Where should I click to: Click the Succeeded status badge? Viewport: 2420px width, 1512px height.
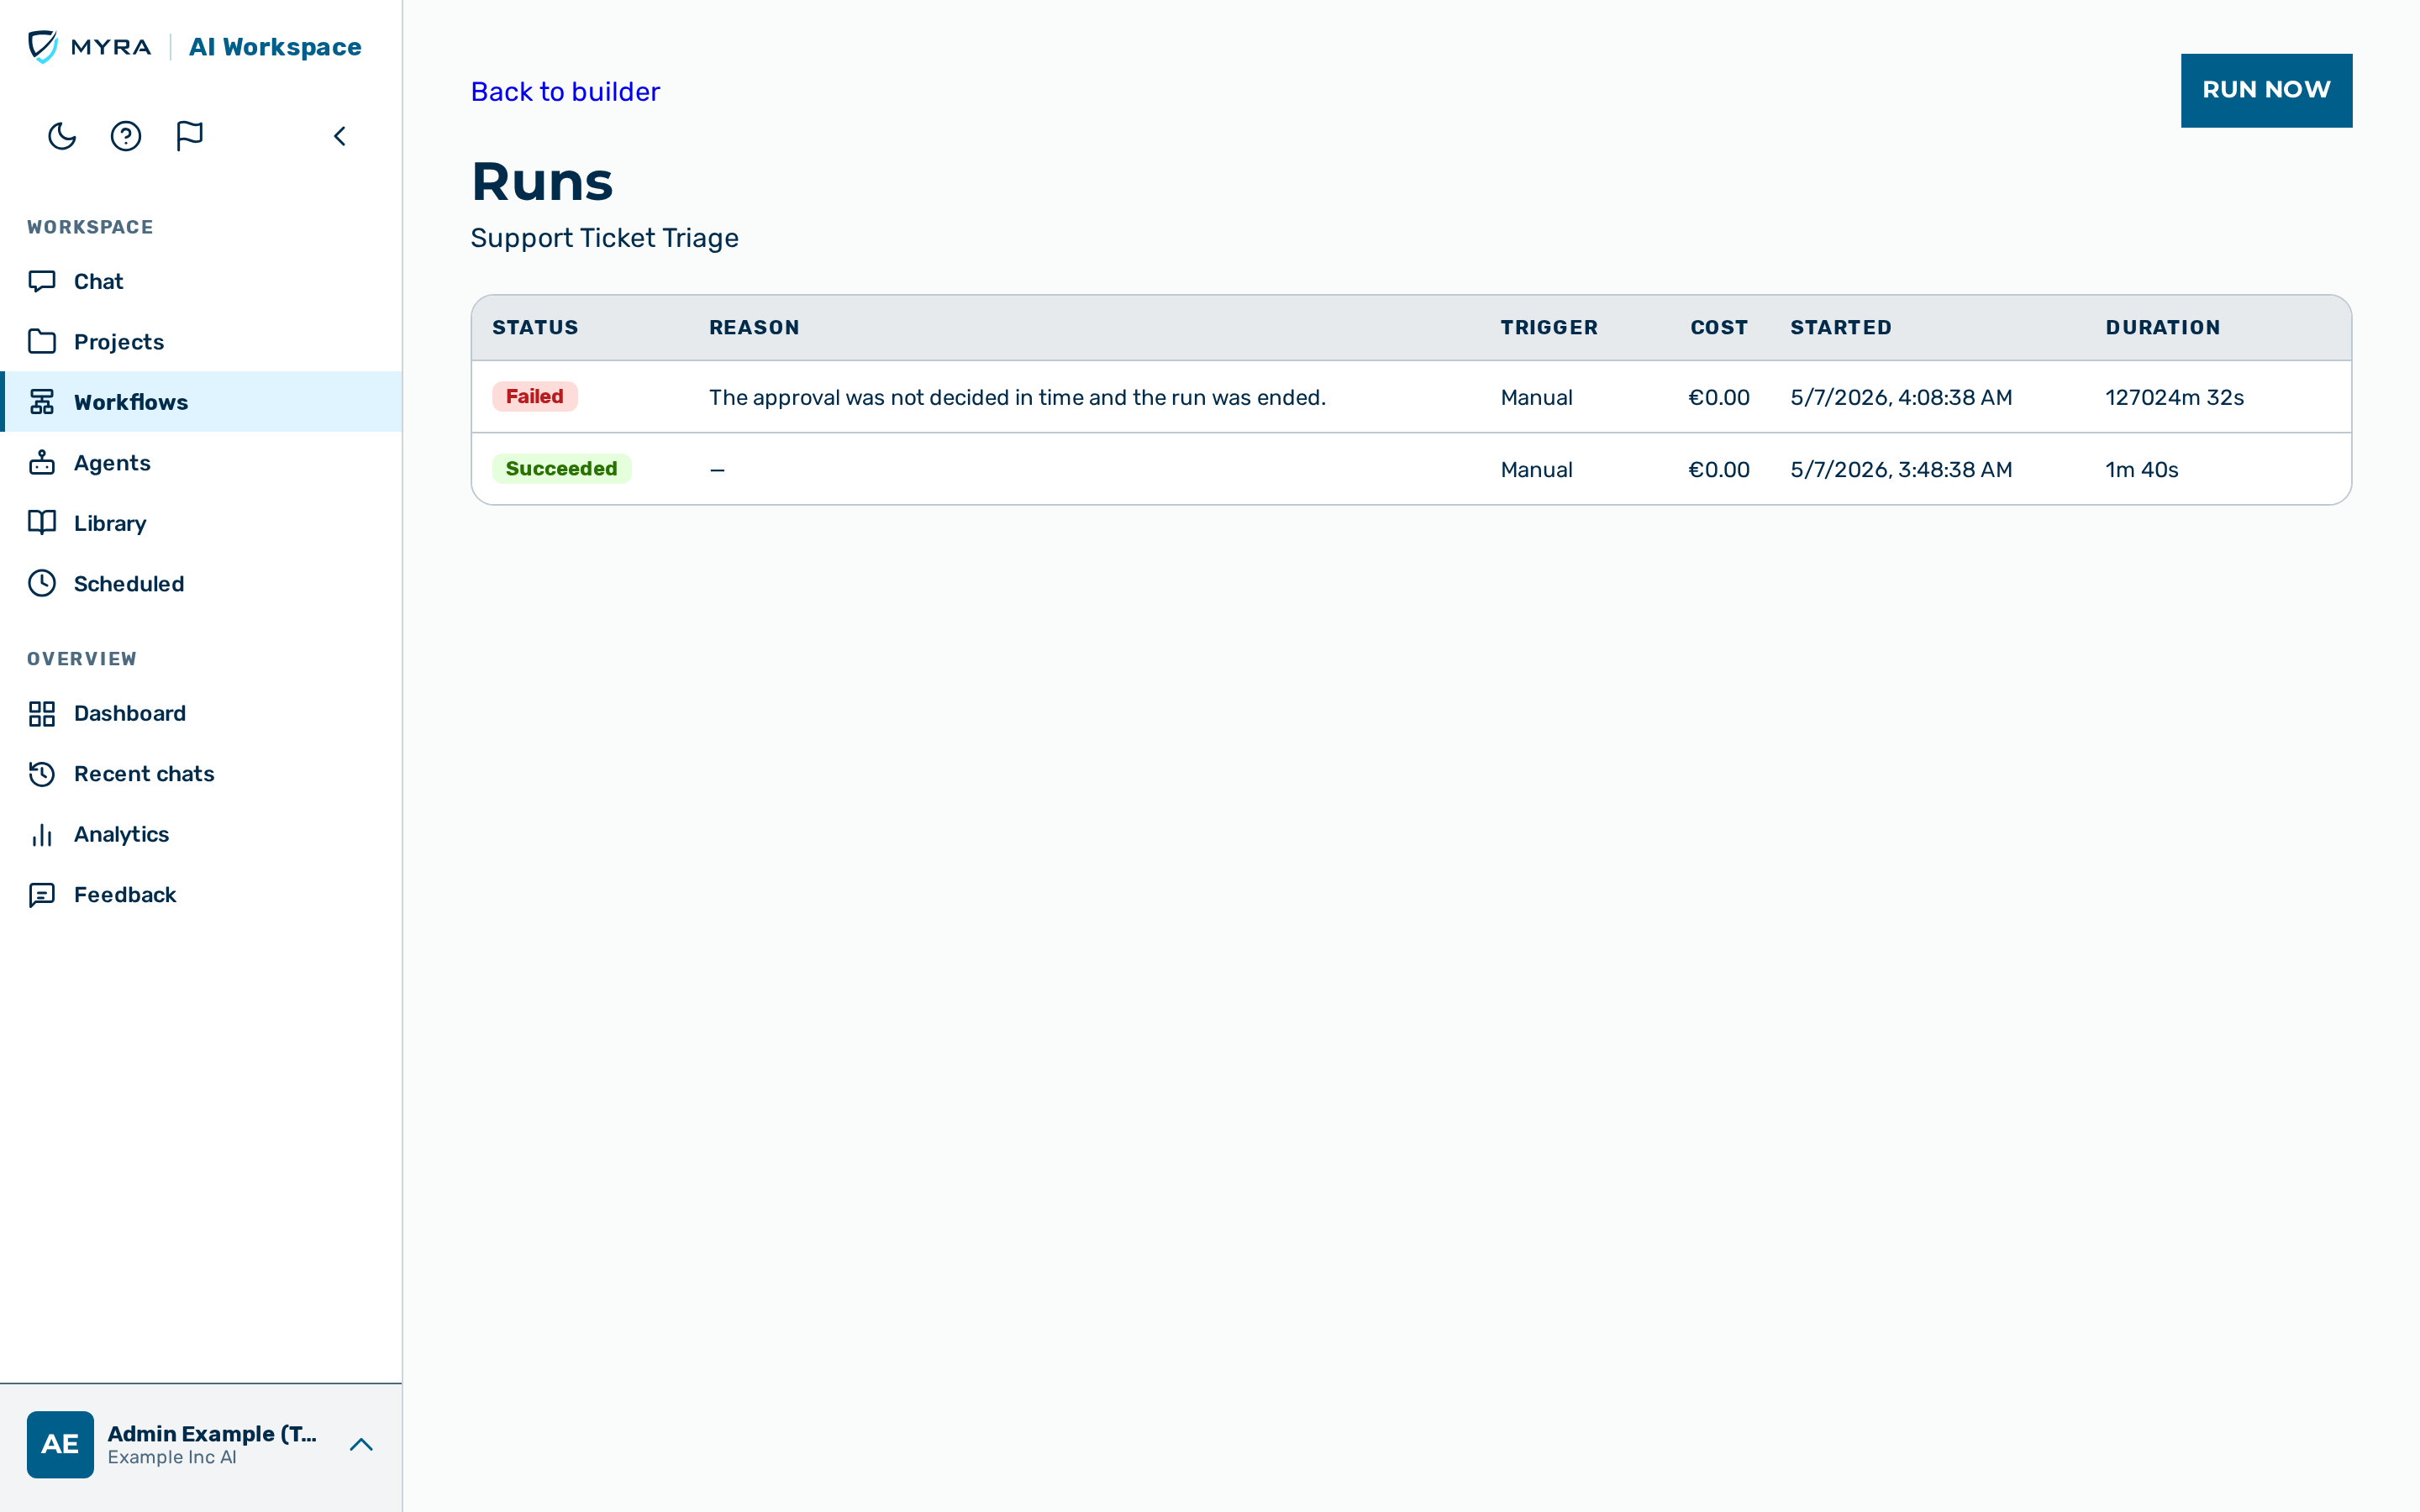point(561,468)
